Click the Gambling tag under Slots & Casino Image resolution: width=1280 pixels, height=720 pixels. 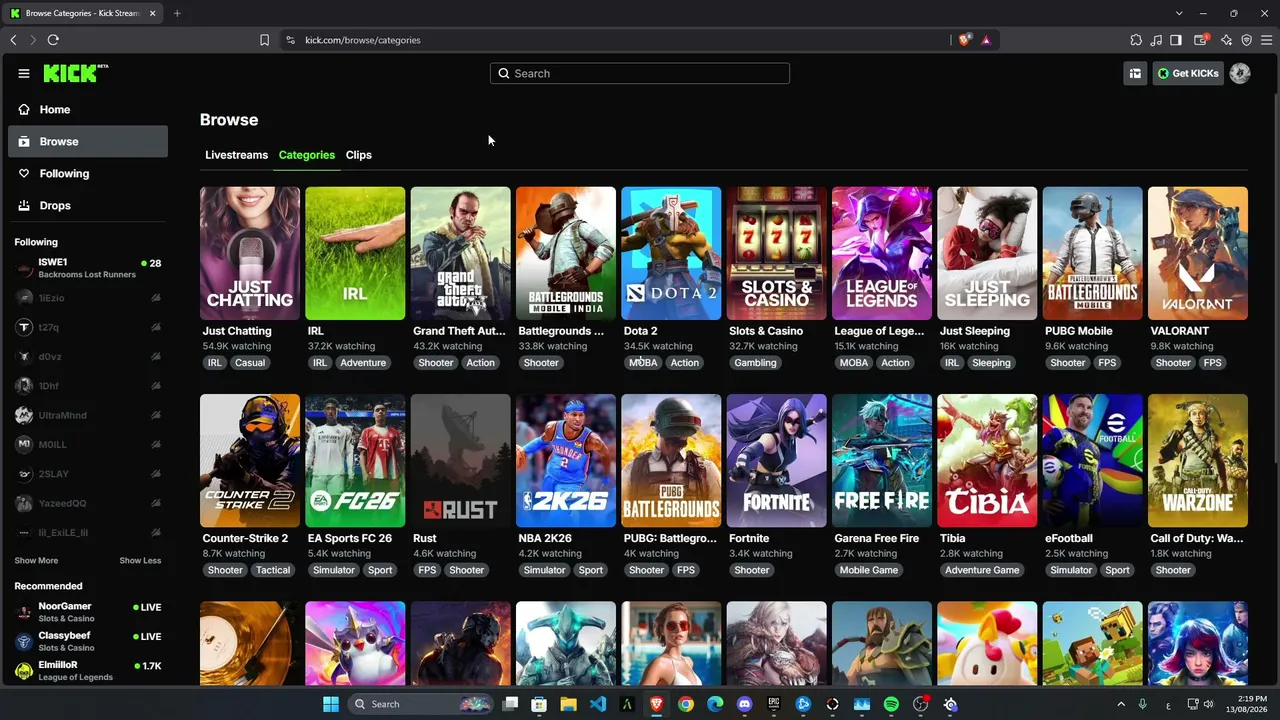755,363
